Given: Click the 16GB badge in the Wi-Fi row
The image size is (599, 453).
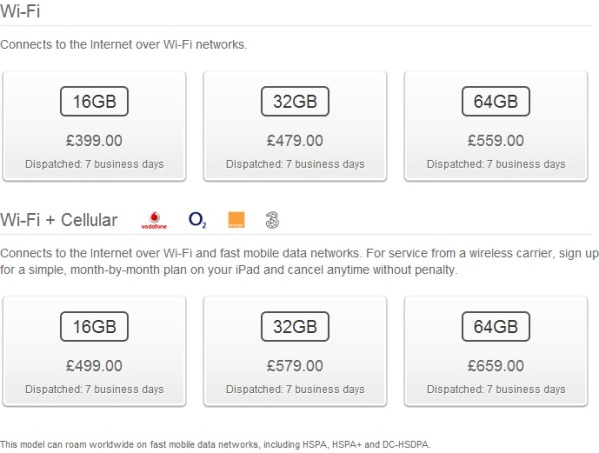Looking at the screenshot, I should 94,101.
